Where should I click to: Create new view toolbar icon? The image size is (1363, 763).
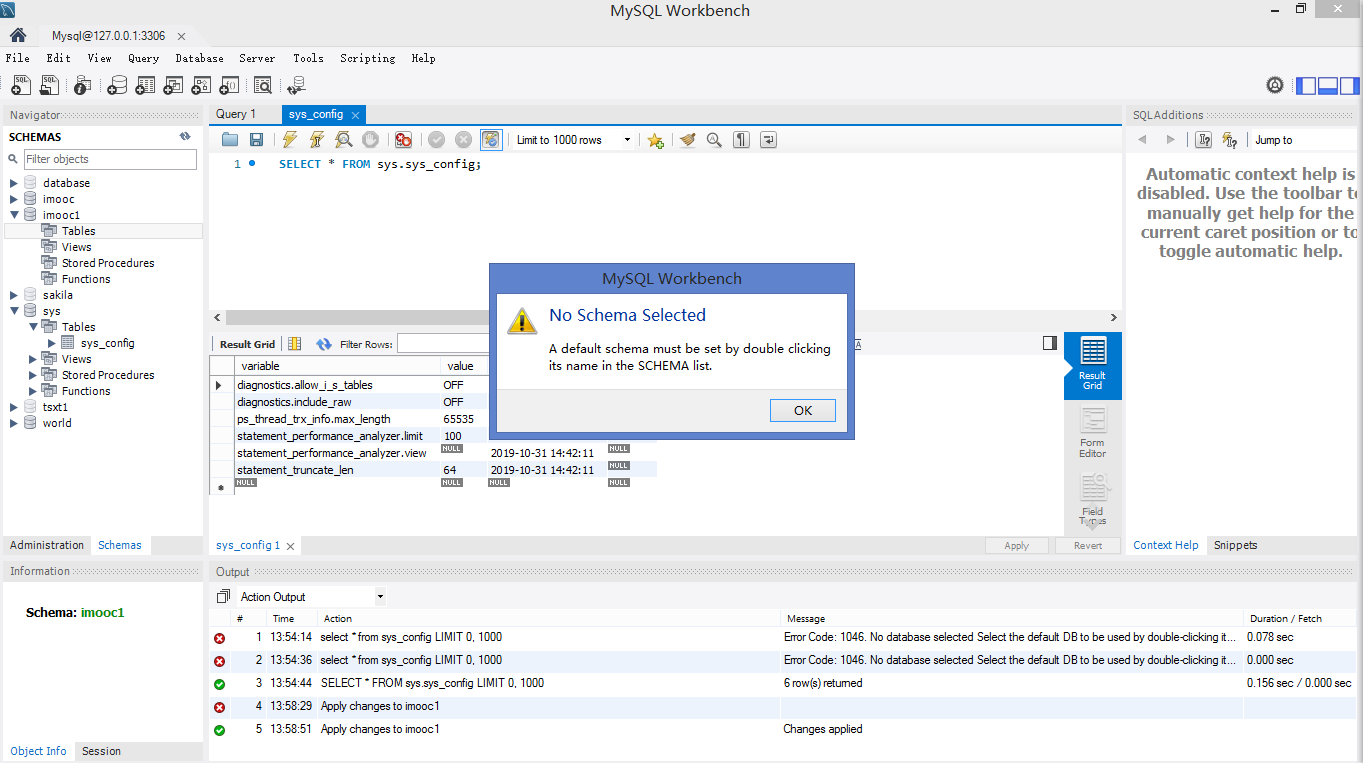[173, 86]
